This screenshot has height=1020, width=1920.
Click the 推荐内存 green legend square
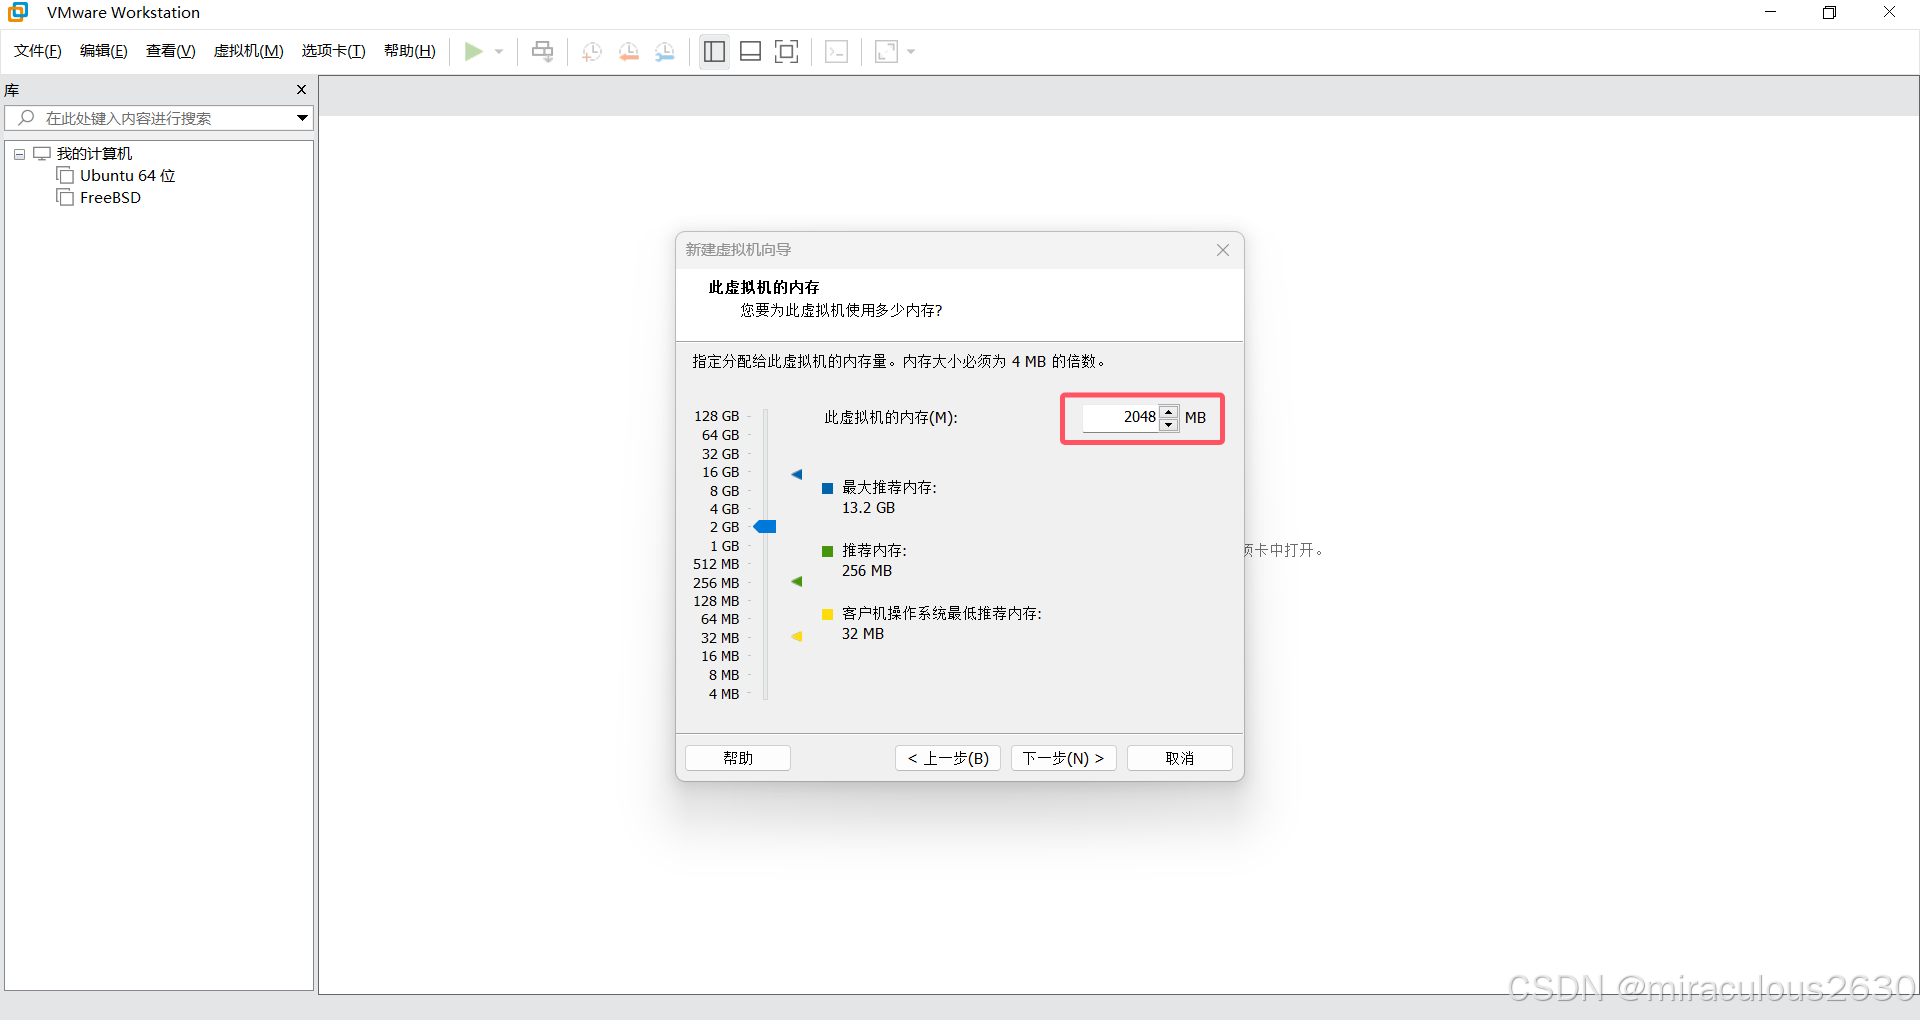(x=828, y=551)
